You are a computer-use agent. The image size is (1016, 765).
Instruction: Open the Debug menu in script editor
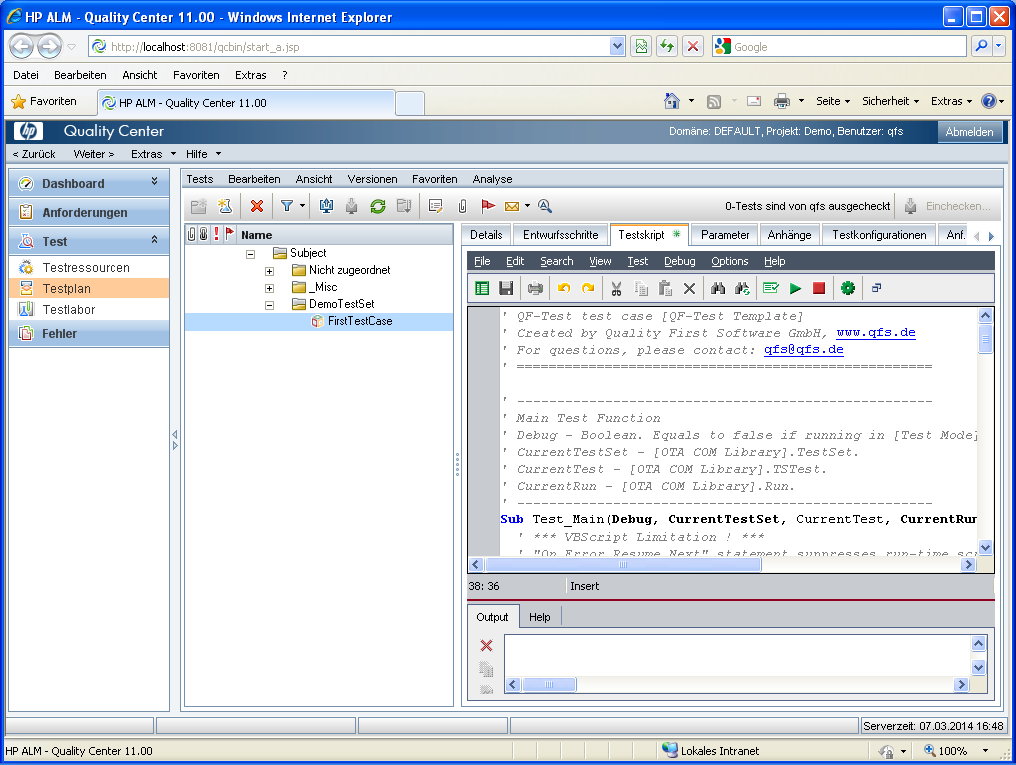(679, 261)
